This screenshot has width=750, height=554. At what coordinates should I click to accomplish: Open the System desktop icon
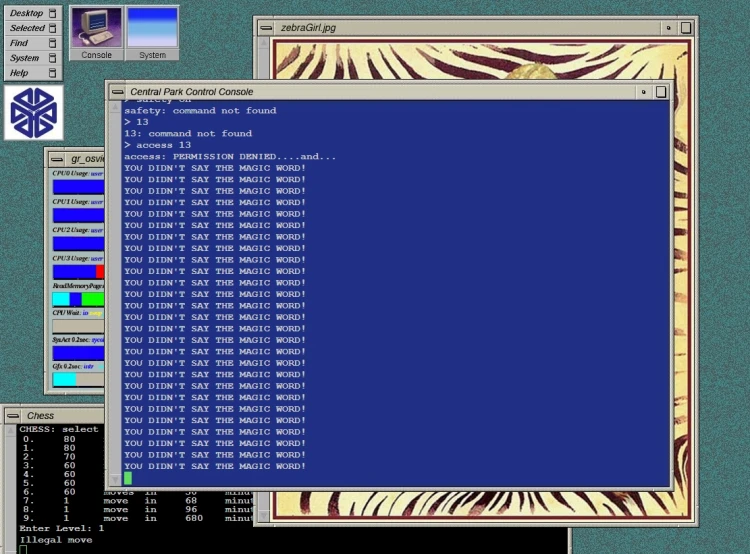[x=152, y=33]
